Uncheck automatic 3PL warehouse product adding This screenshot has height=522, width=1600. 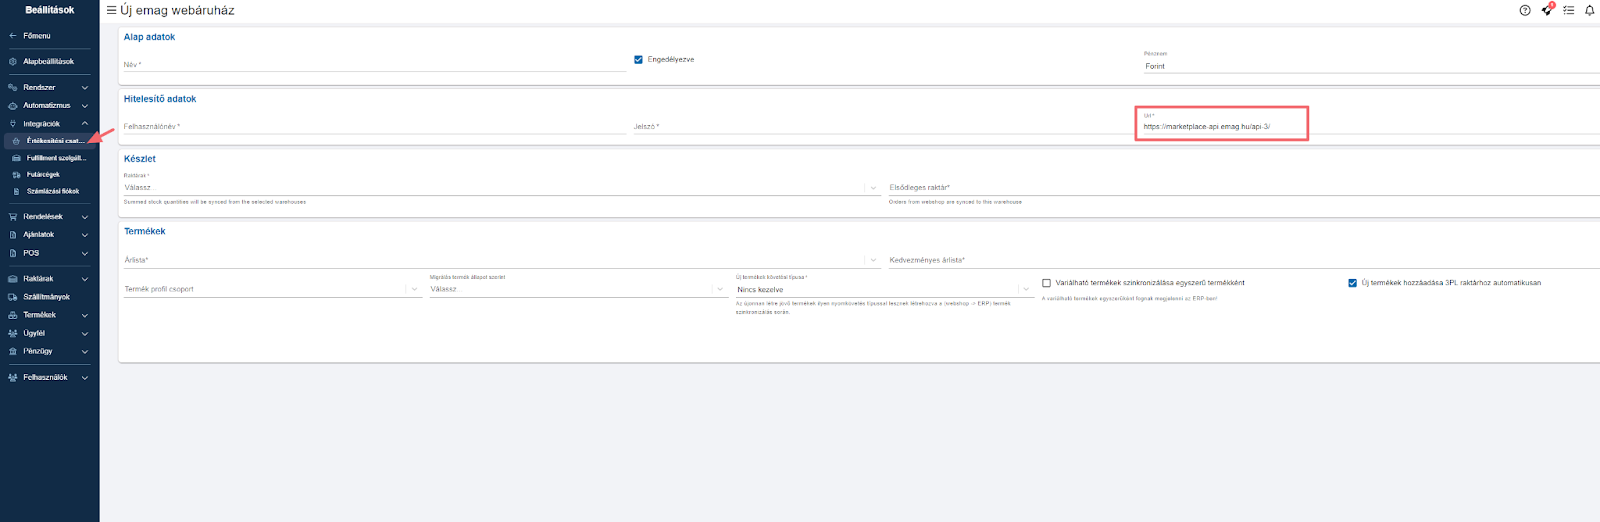point(1352,283)
